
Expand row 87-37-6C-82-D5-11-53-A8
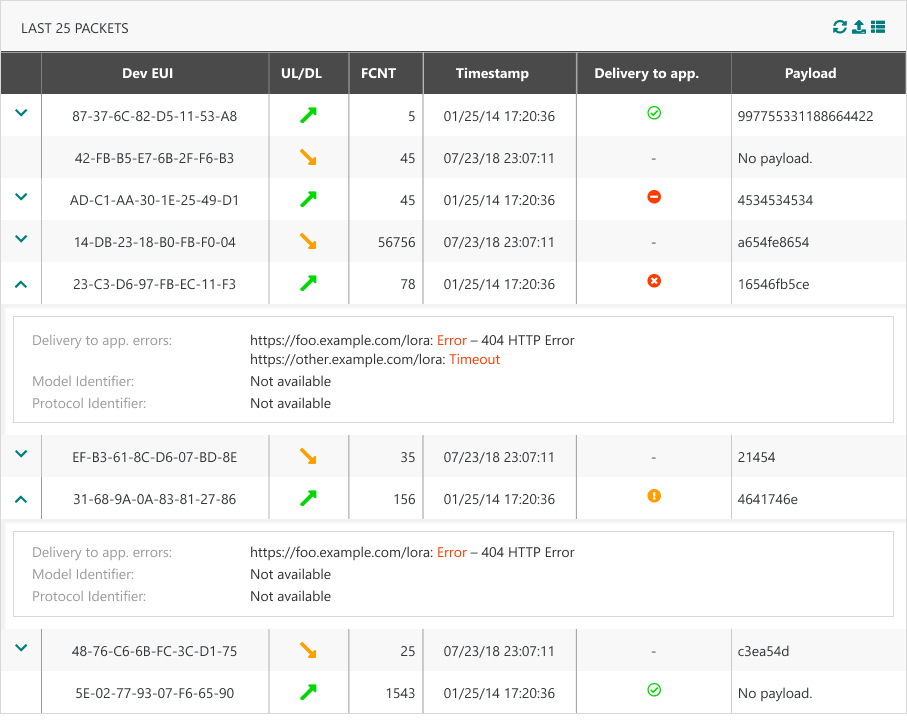click(21, 113)
